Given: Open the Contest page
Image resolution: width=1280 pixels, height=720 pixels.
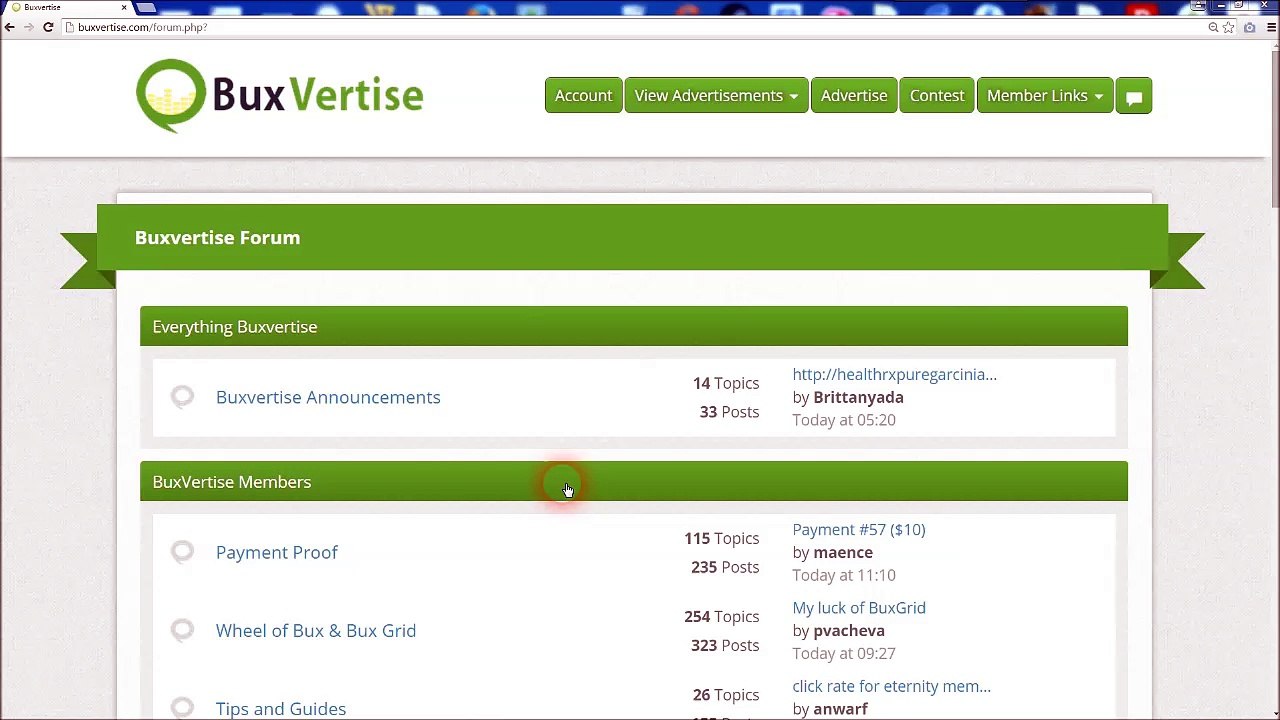Looking at the screenshot, I should tap(937, 96).
